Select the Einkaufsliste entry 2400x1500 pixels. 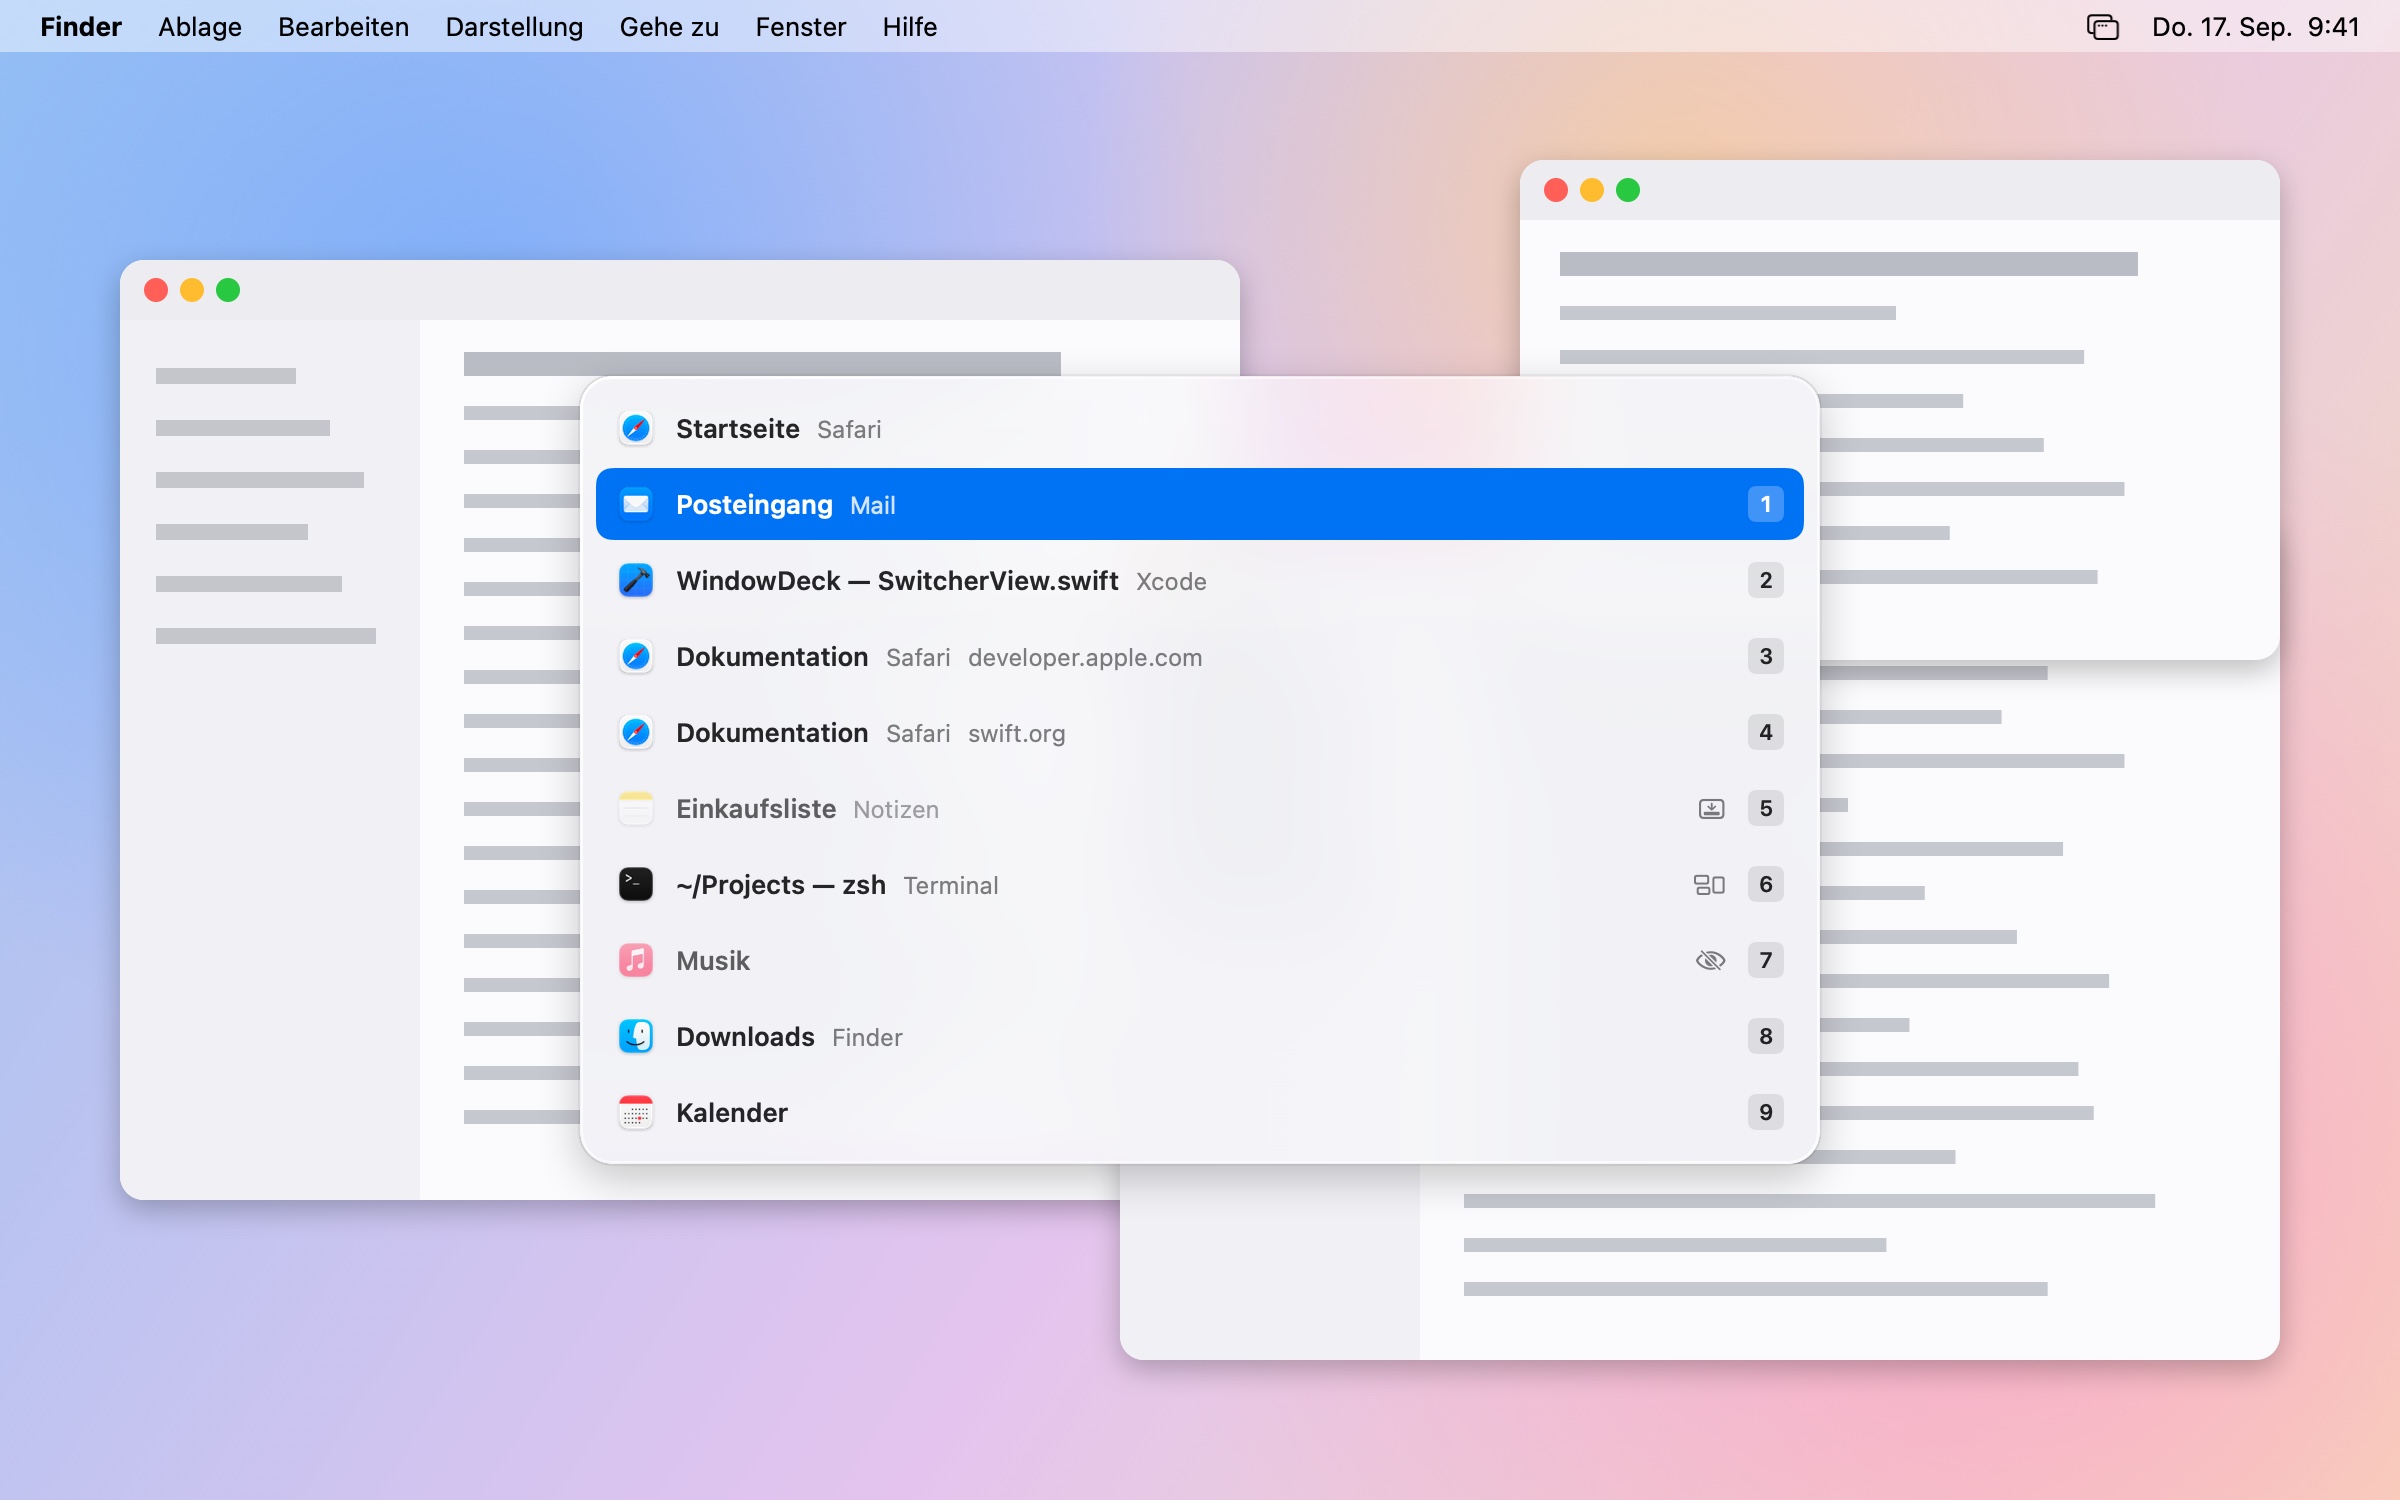pos(1200,808)
